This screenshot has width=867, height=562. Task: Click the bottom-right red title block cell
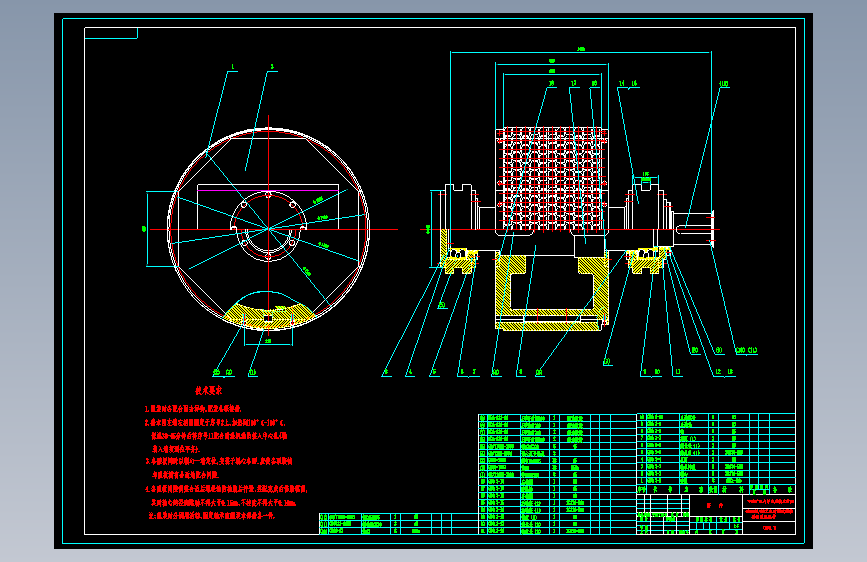click(769, 528)
